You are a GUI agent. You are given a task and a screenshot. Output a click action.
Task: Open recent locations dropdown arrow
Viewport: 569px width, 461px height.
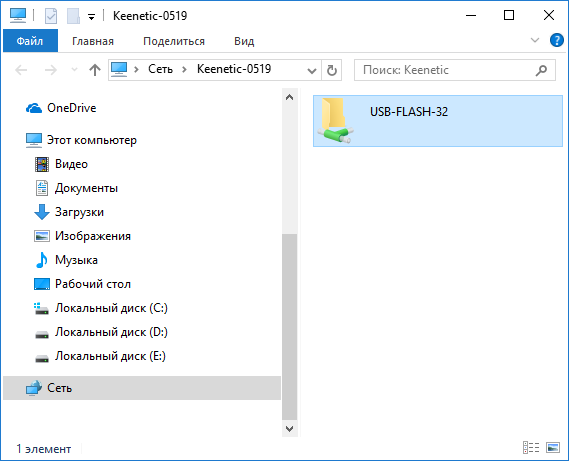[74, 69]
